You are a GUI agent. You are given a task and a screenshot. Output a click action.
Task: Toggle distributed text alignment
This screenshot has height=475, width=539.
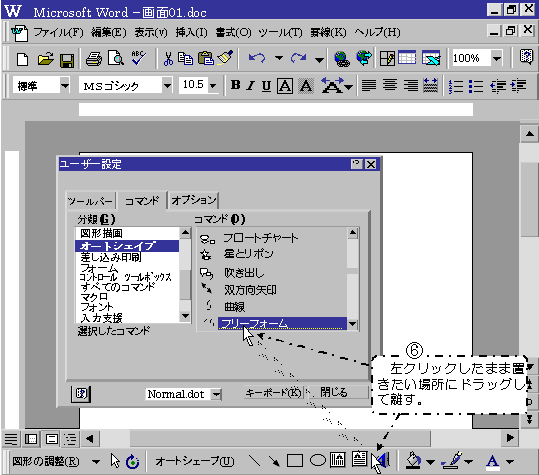(431, 85)
